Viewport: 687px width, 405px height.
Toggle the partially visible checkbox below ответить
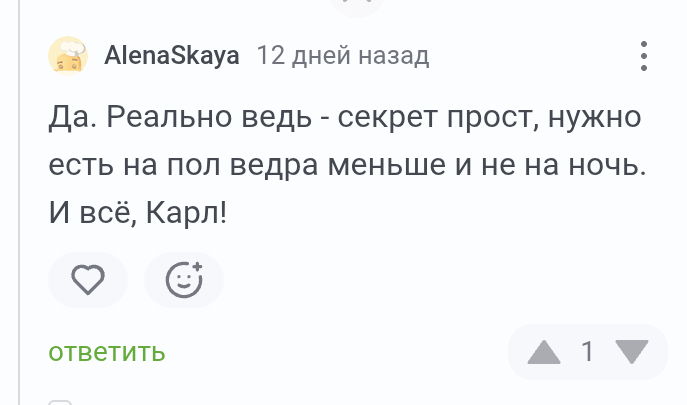click(61, 401)
